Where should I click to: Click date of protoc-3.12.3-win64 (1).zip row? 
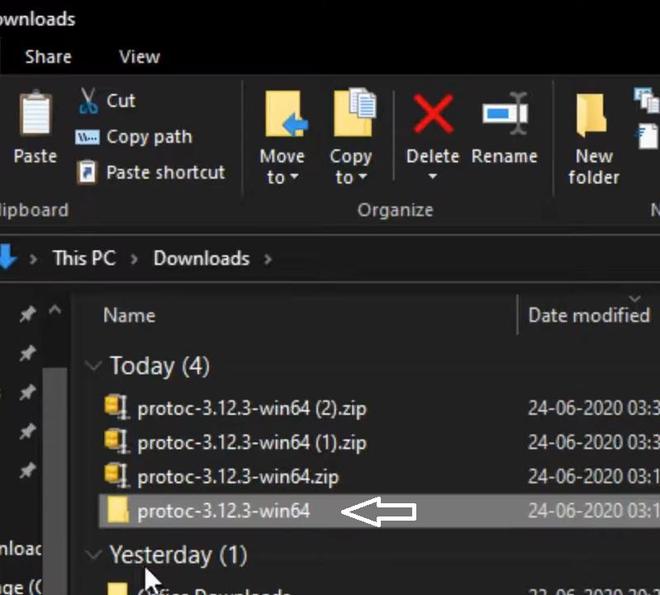pos(593,442)
